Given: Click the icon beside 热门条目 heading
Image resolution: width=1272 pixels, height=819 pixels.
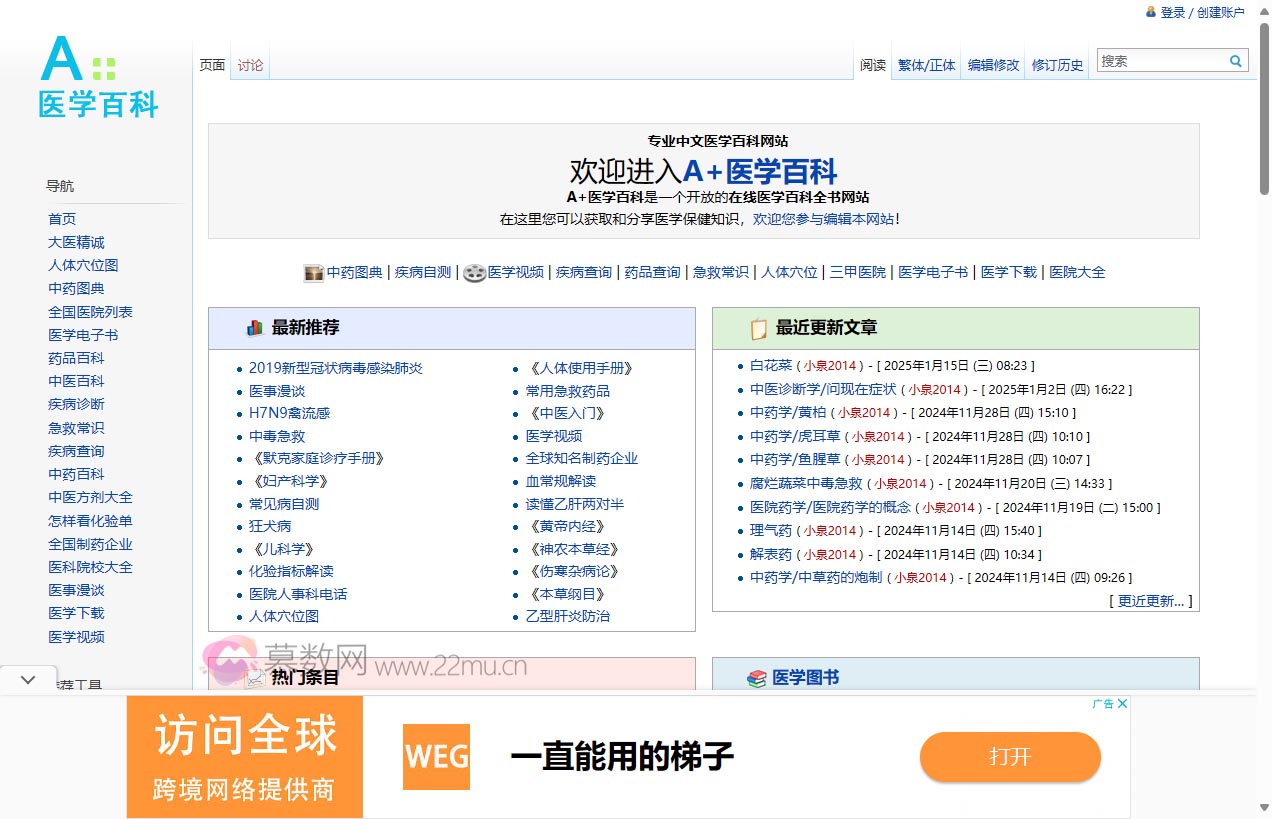Looking at the screenshot, I should (x=257, y=677).
